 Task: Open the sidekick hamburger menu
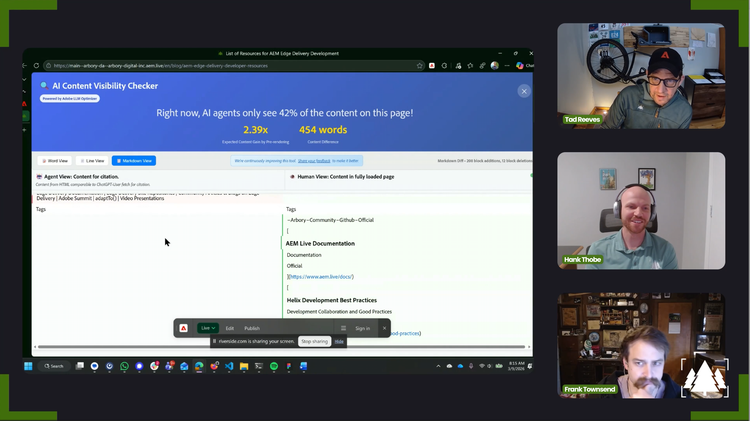(x=343, y=328)
